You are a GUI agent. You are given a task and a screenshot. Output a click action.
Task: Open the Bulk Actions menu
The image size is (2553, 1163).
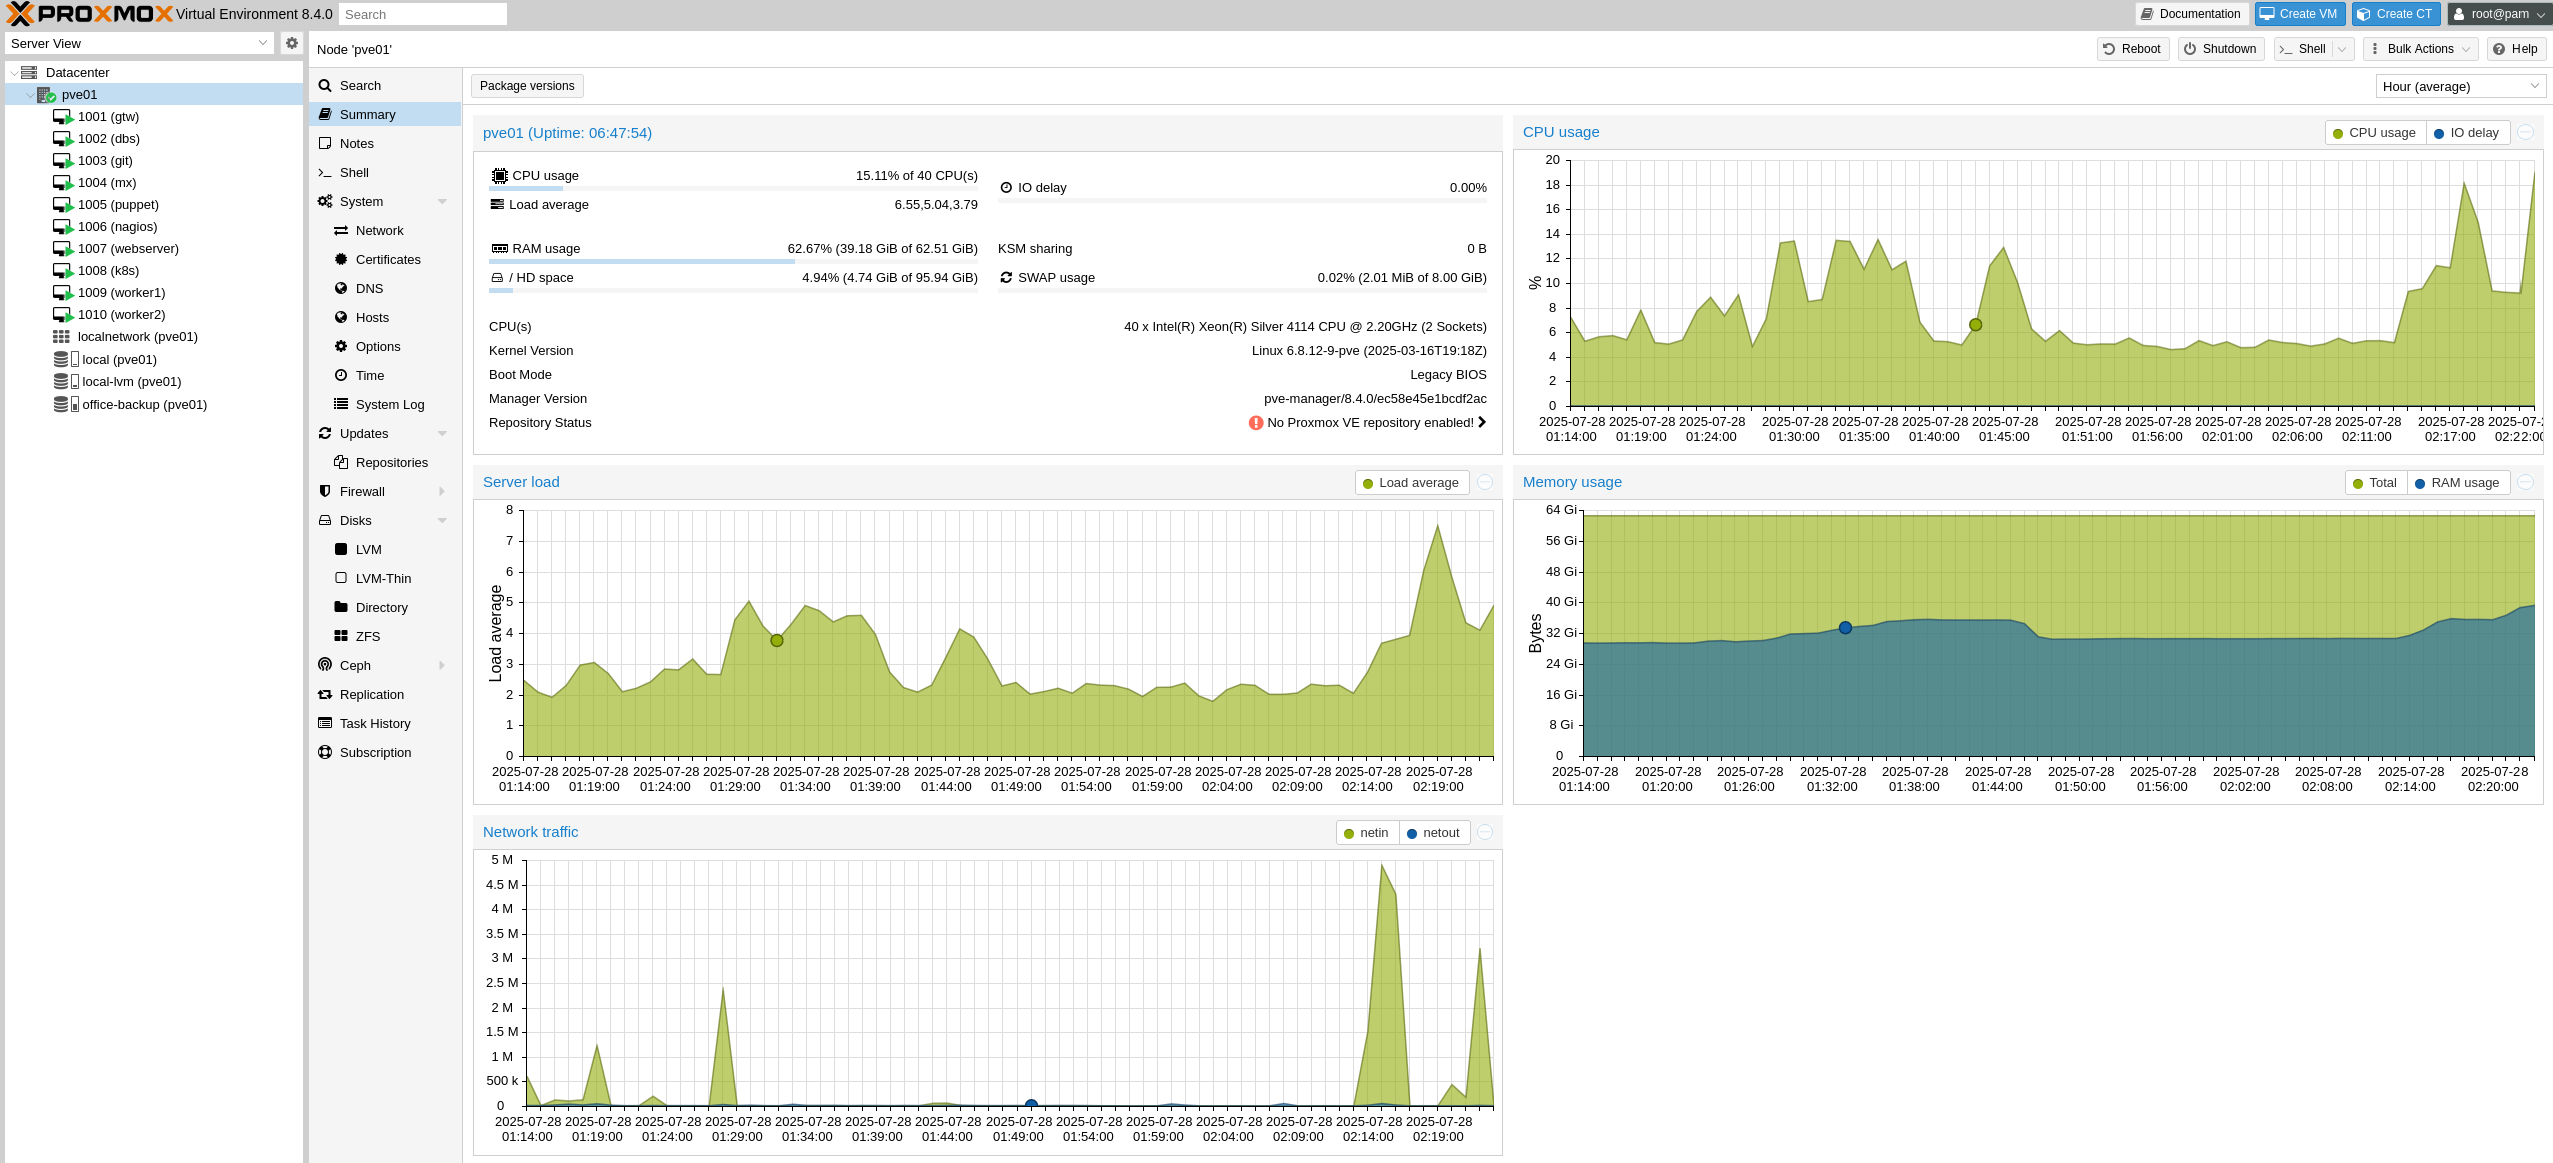point(2423,49)
